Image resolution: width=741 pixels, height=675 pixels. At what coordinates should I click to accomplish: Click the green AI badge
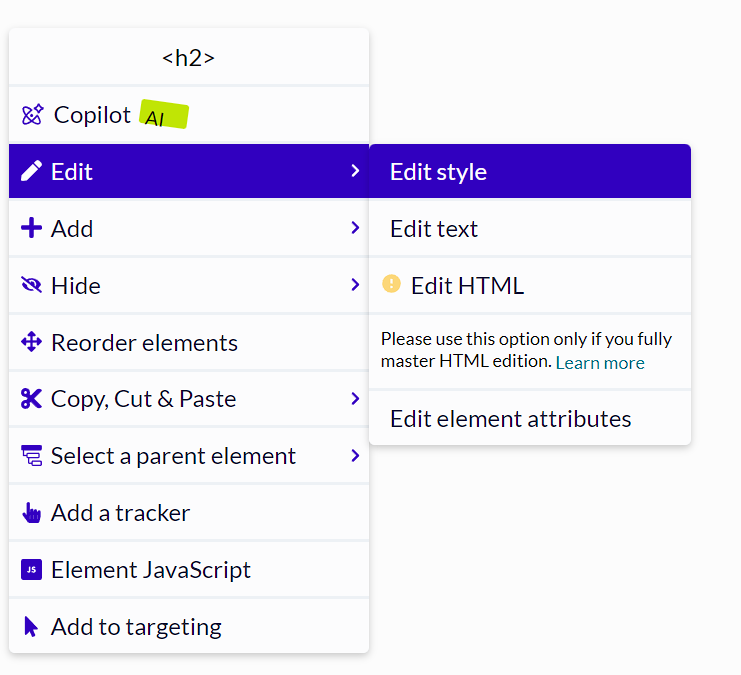(164, 114)
